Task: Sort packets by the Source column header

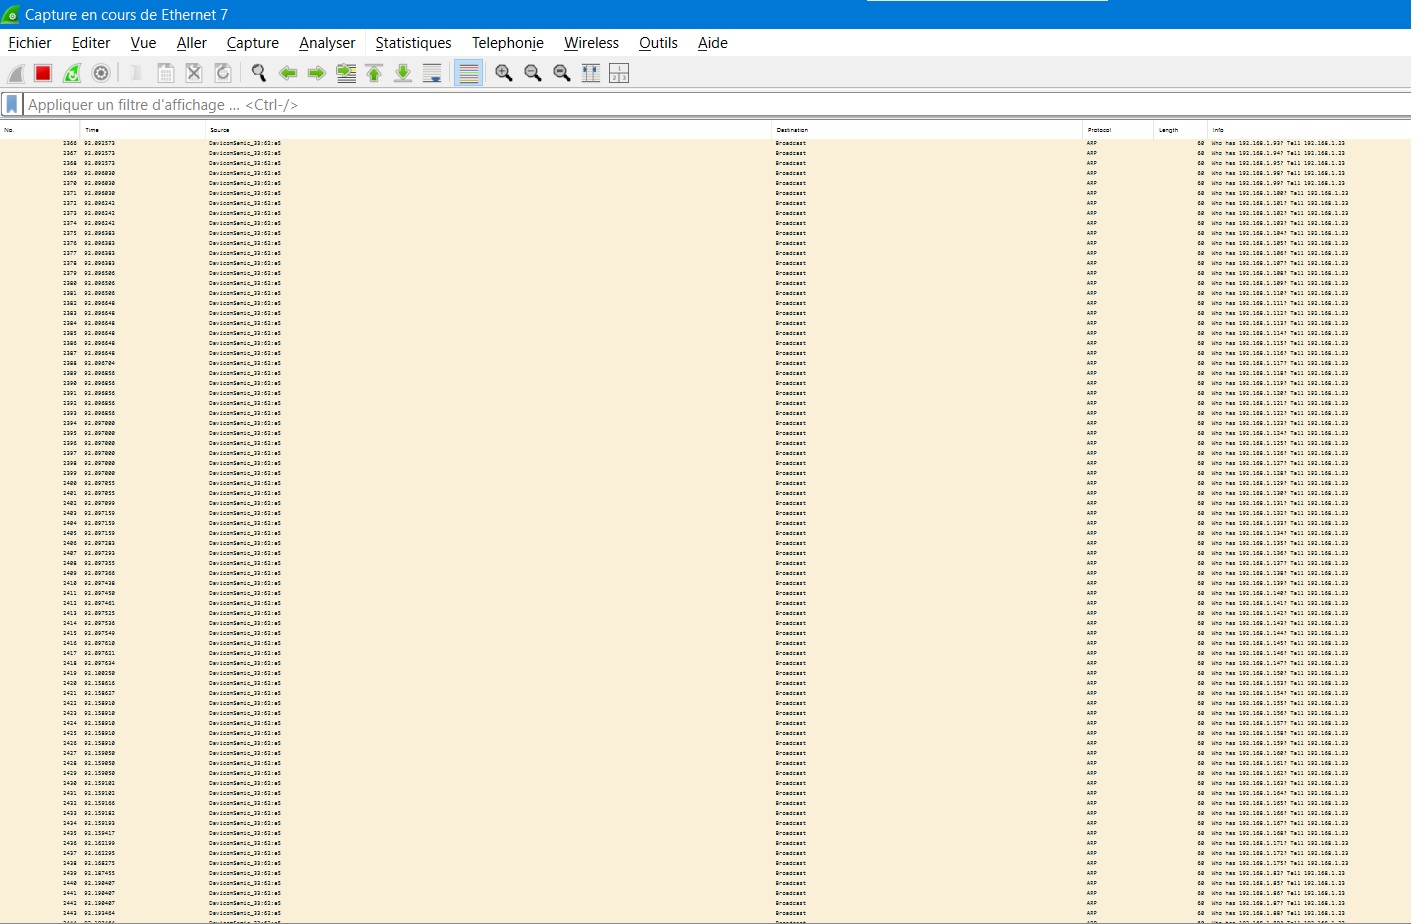Action: [x=488, y=130]
